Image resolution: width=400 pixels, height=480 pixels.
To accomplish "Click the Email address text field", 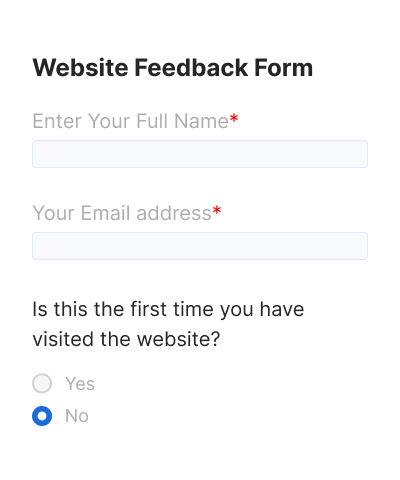I will 200,246.
